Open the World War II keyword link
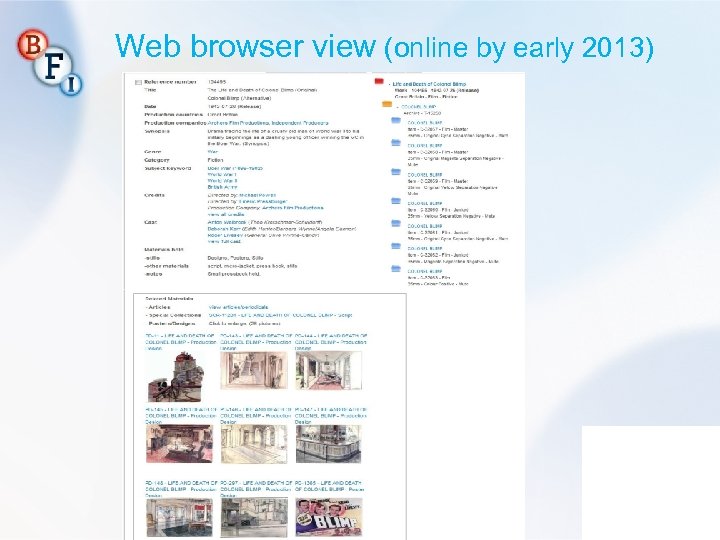The height and width of the screenshot is (540, 720). point(222,181)
